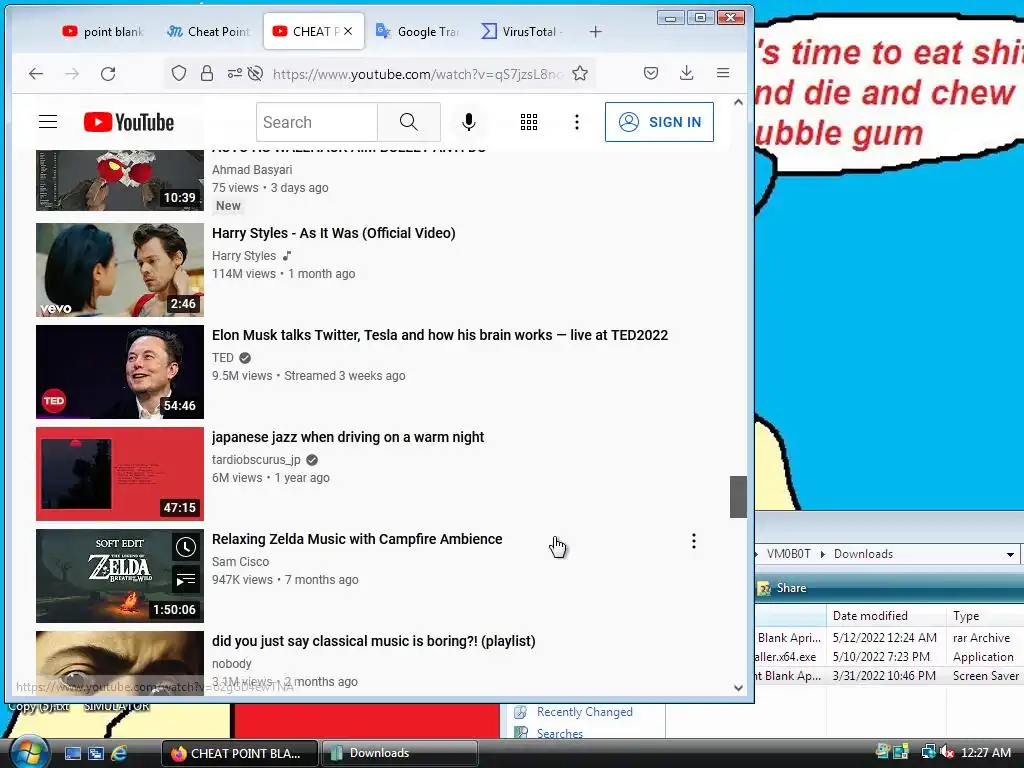
Task: Click the tardiobscurus_jp channel name
Action: click(x=256, y=460)
